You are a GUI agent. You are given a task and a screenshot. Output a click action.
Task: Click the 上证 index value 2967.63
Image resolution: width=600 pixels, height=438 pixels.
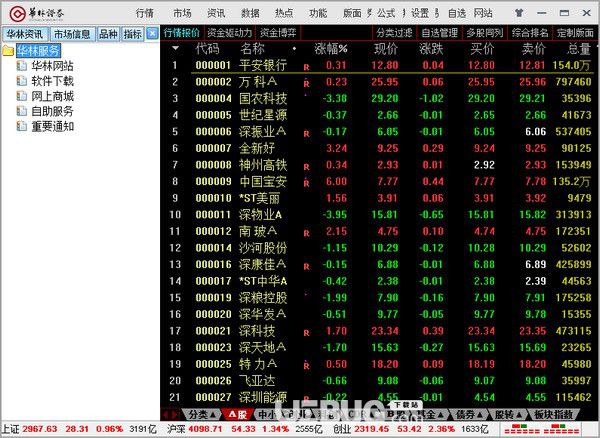click(39, 429)
